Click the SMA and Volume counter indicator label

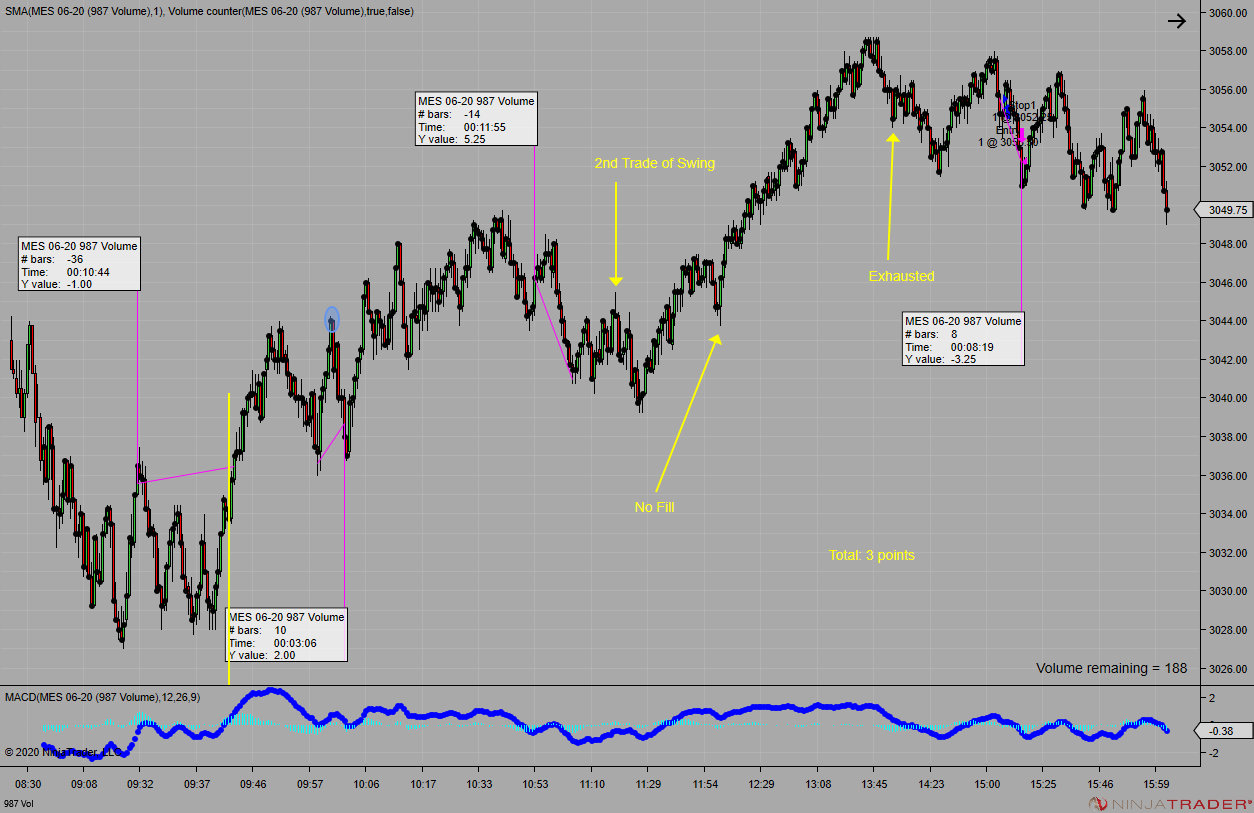[x=209, y=11]
